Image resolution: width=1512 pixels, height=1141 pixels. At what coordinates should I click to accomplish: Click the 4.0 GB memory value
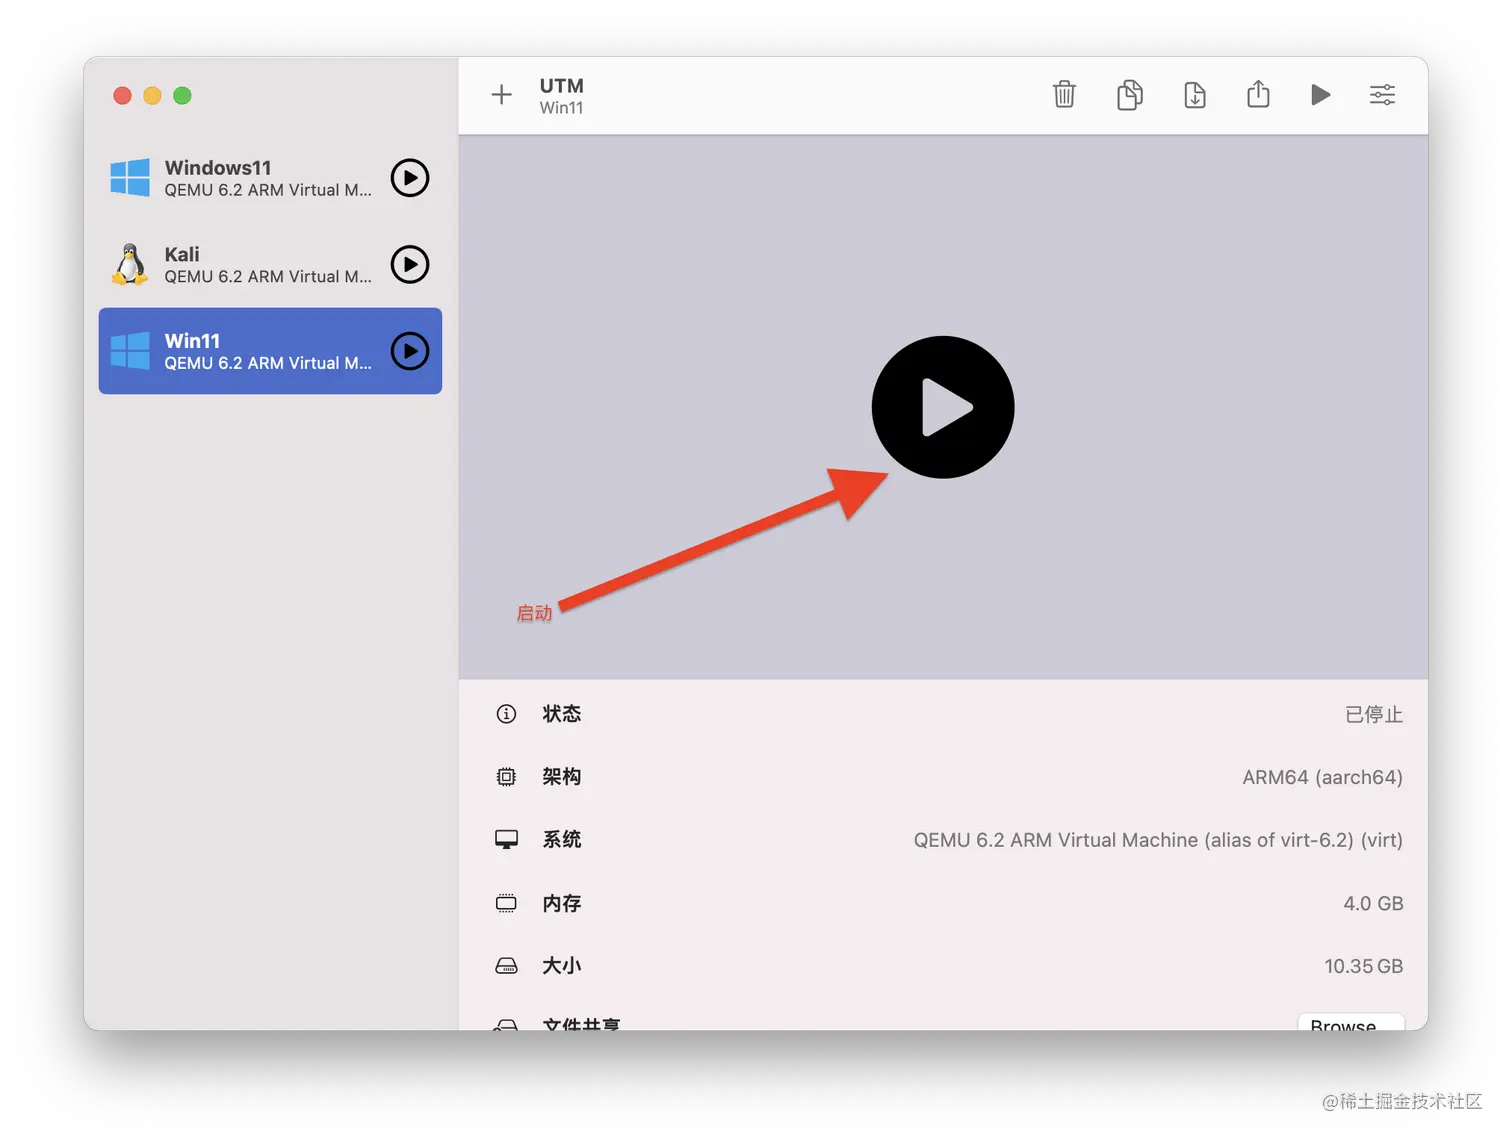click(x=1373, y=903)
